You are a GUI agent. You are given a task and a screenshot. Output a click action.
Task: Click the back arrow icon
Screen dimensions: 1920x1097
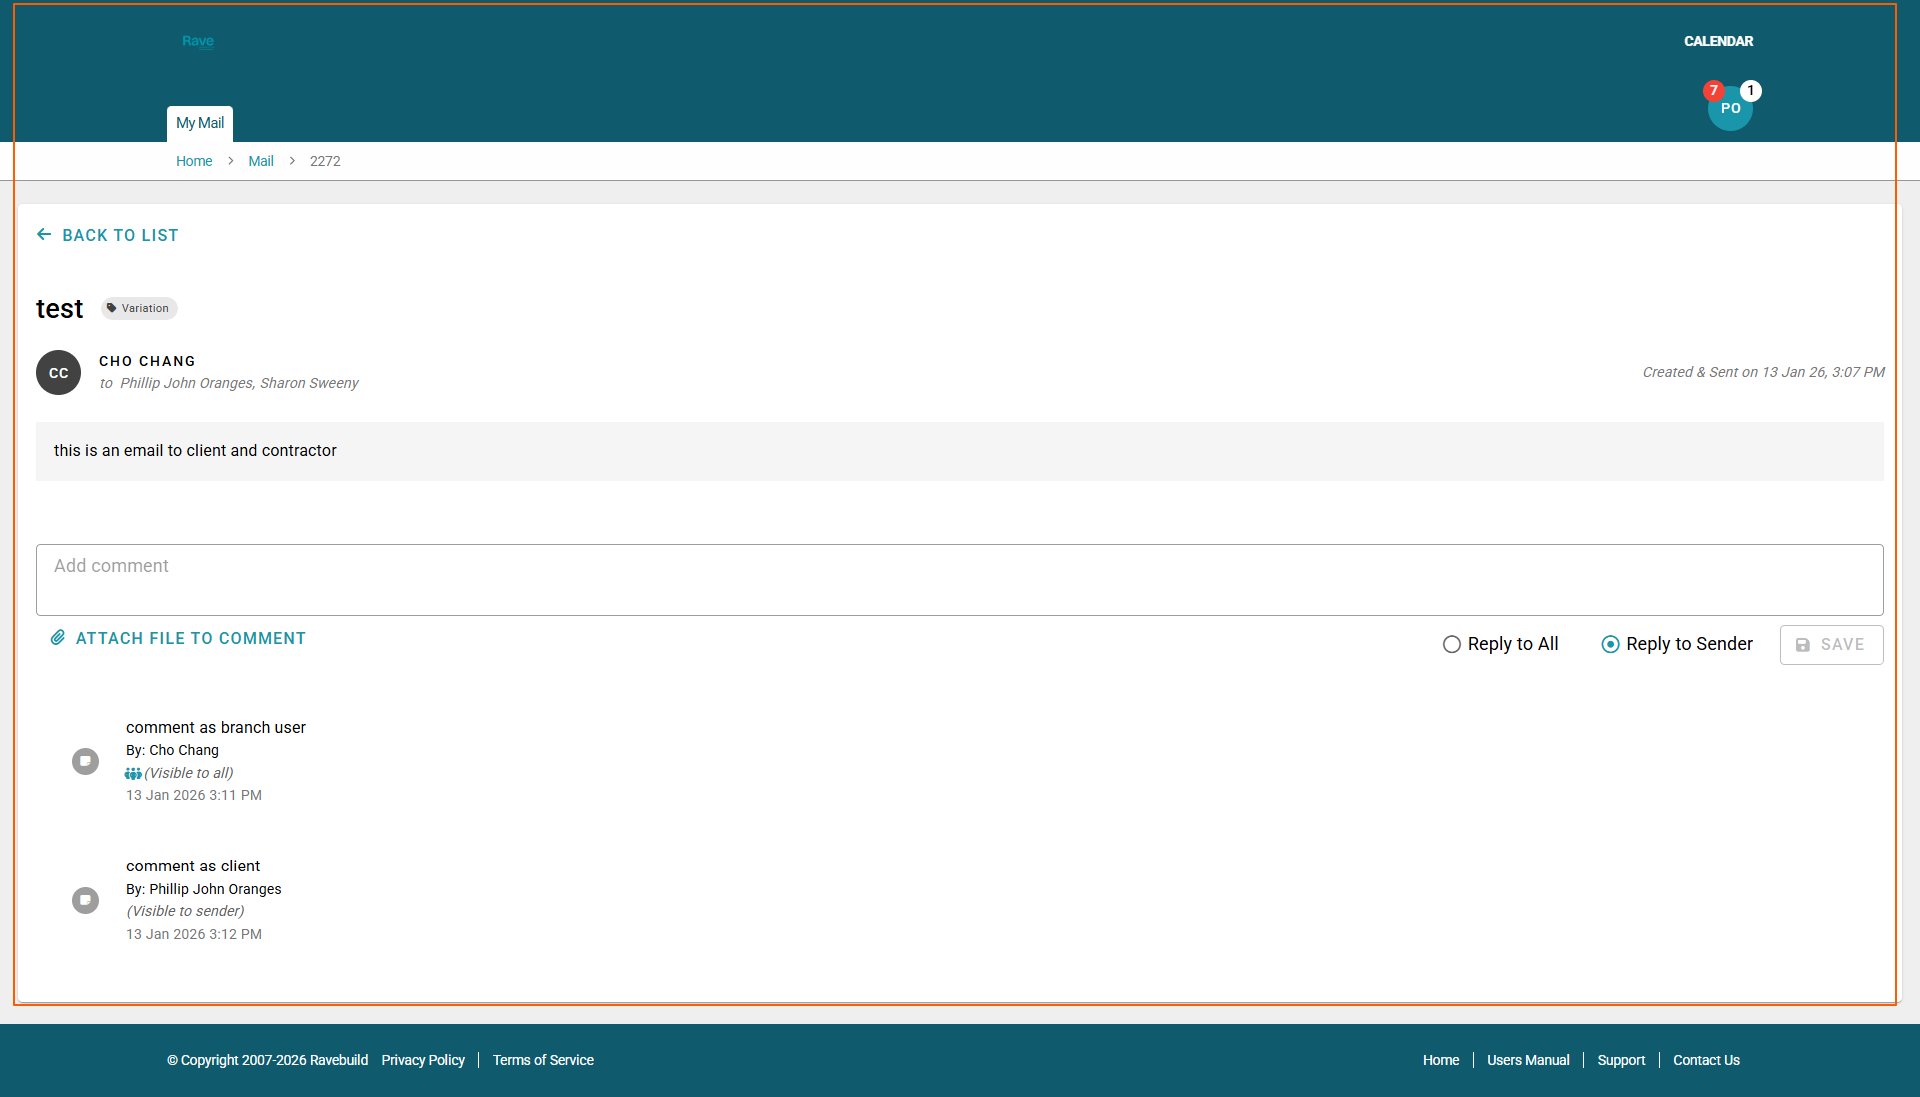44,234
